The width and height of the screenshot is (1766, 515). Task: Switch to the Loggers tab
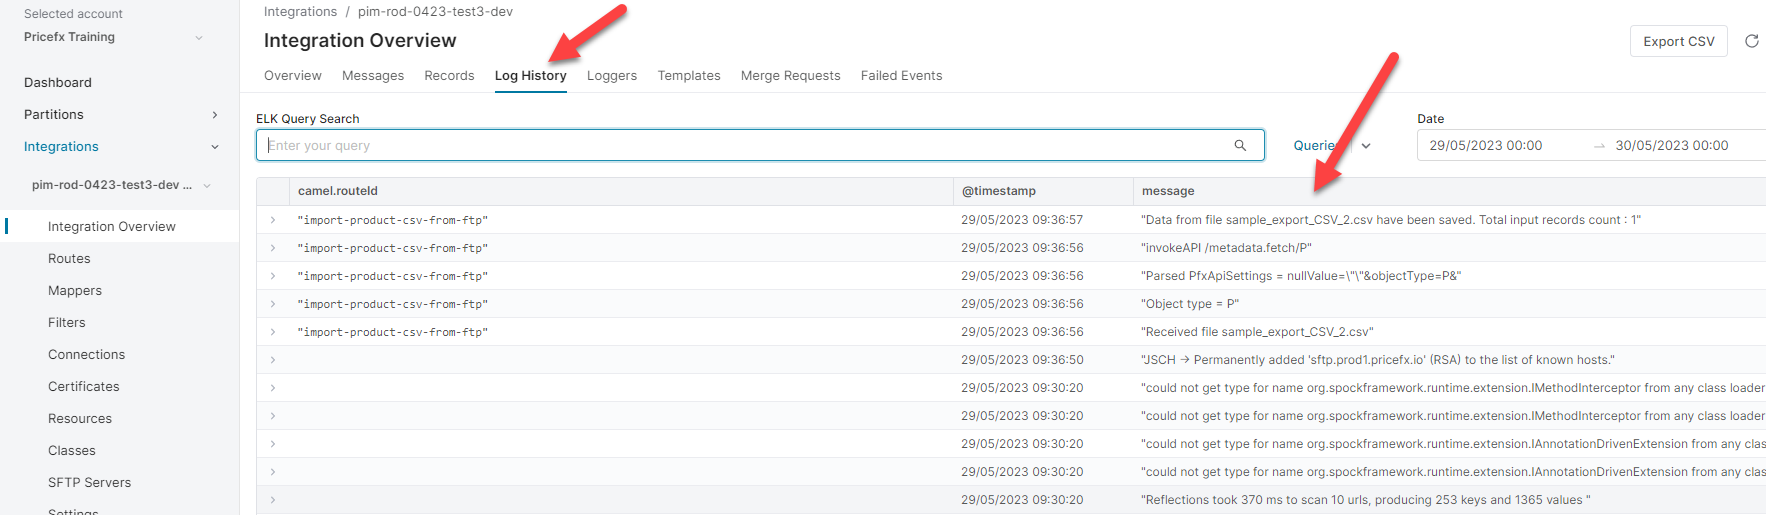tap(612, 76)
